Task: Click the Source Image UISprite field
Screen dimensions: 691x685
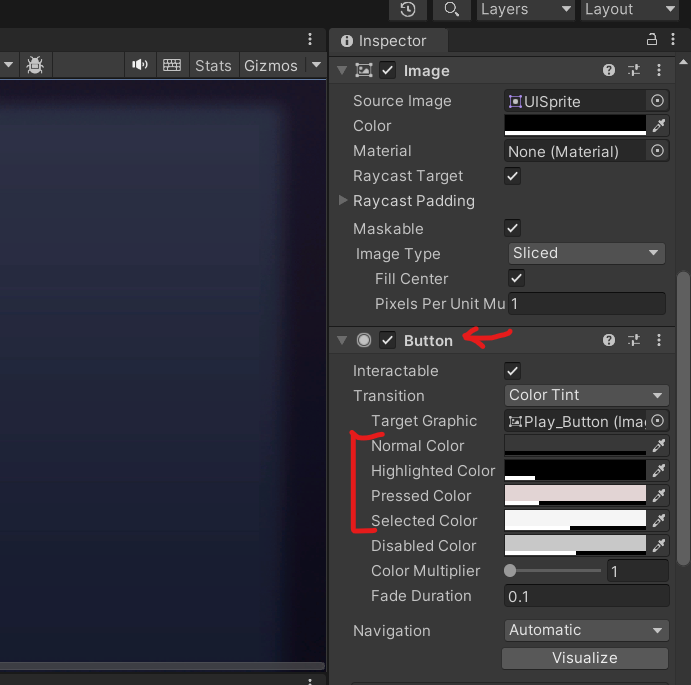Action: click(576, 101)
